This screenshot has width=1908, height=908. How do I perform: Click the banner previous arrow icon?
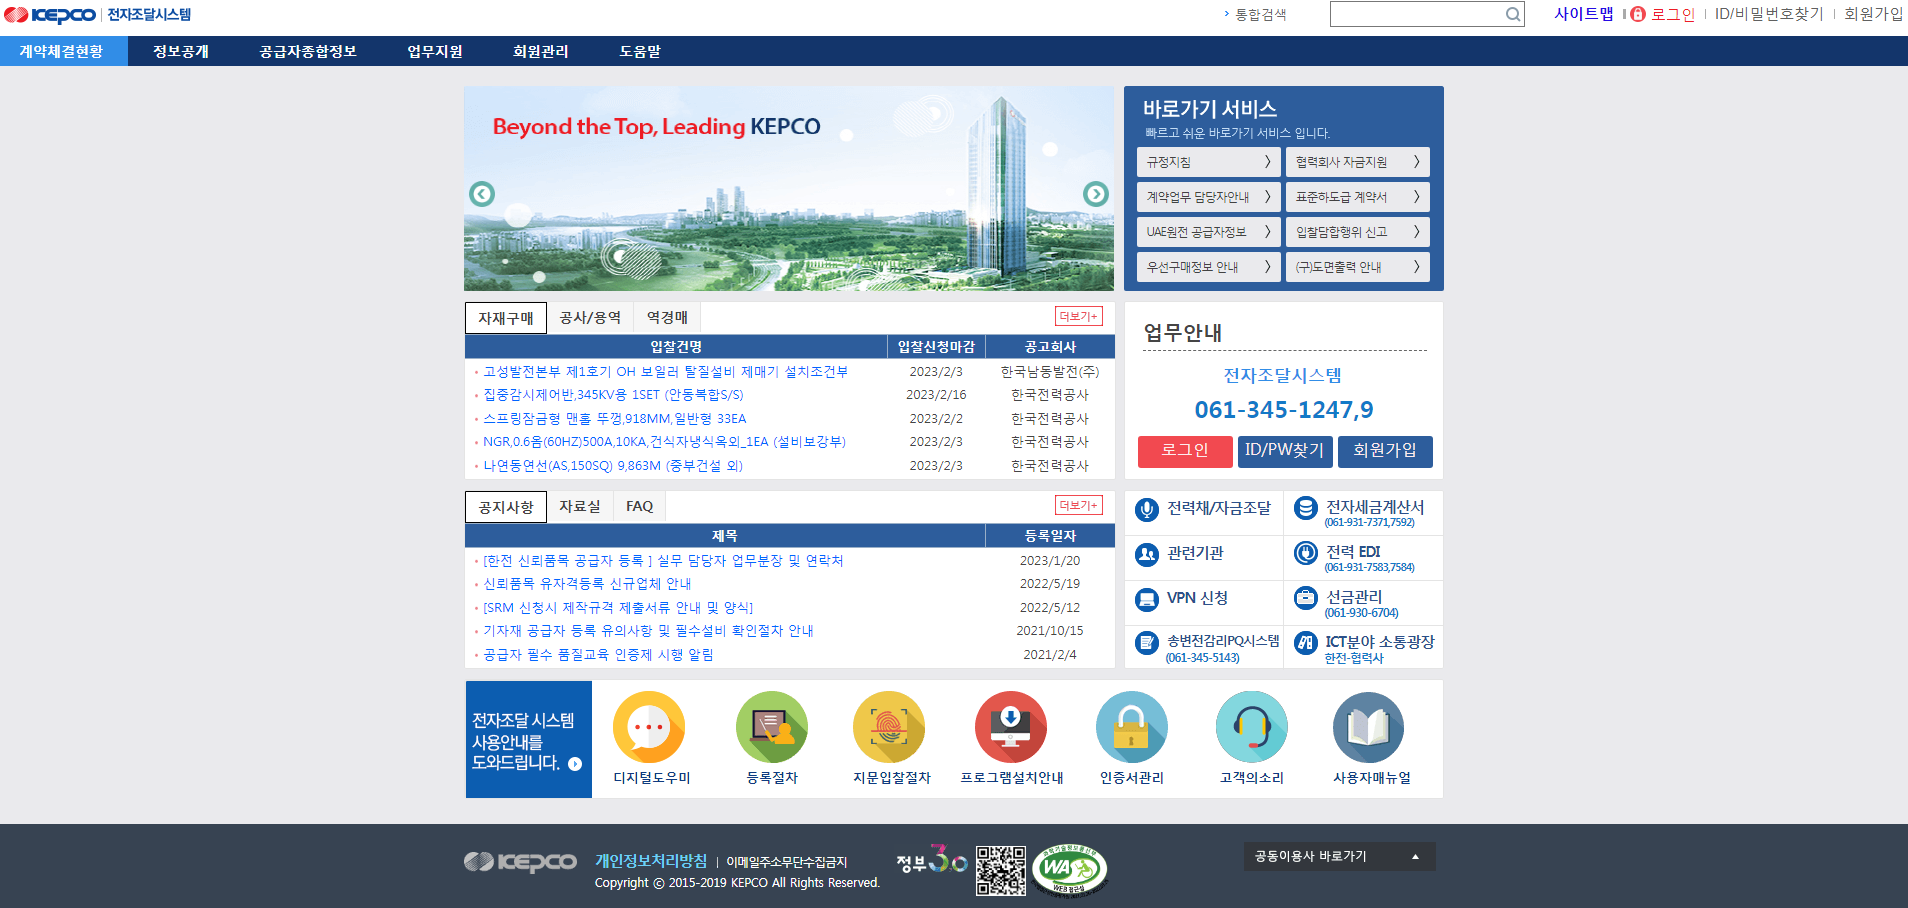(482, 194)
